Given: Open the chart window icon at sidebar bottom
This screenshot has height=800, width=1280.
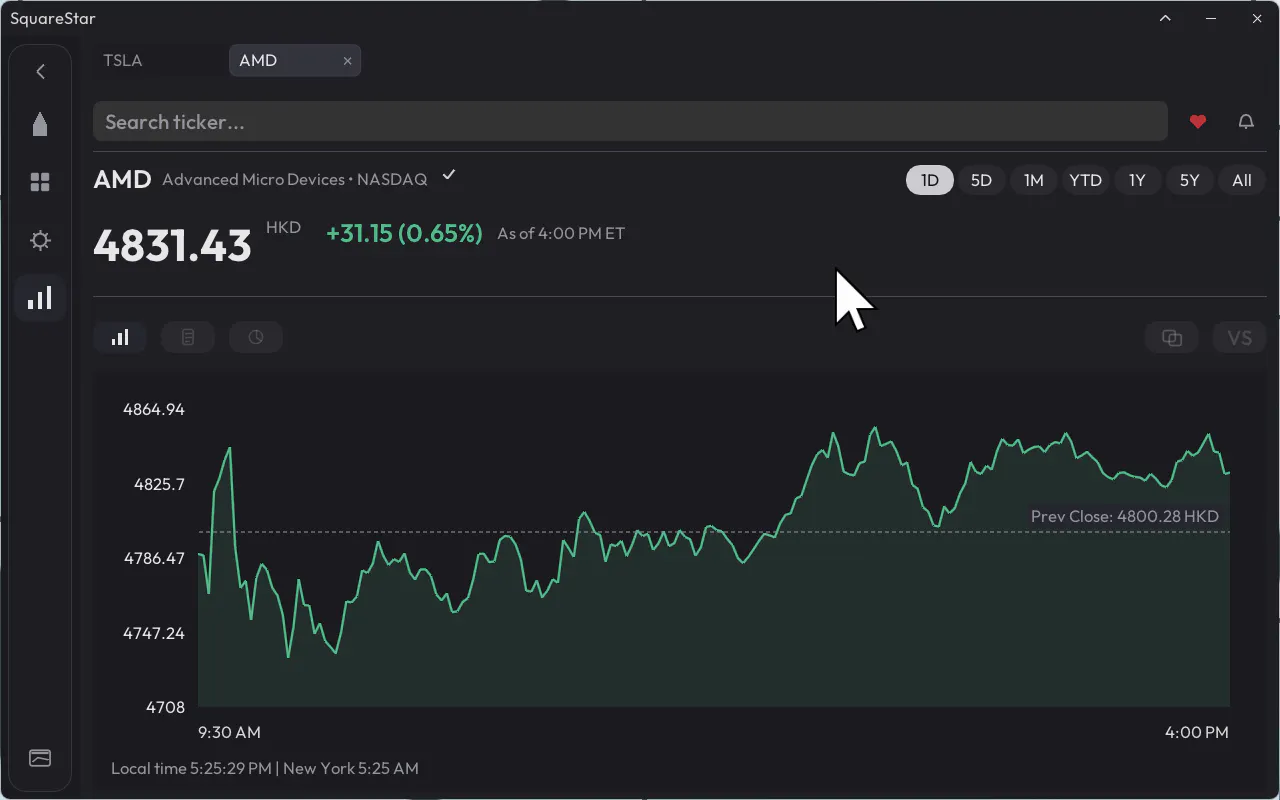Looking at the screenshot, I should coord(40,757).
